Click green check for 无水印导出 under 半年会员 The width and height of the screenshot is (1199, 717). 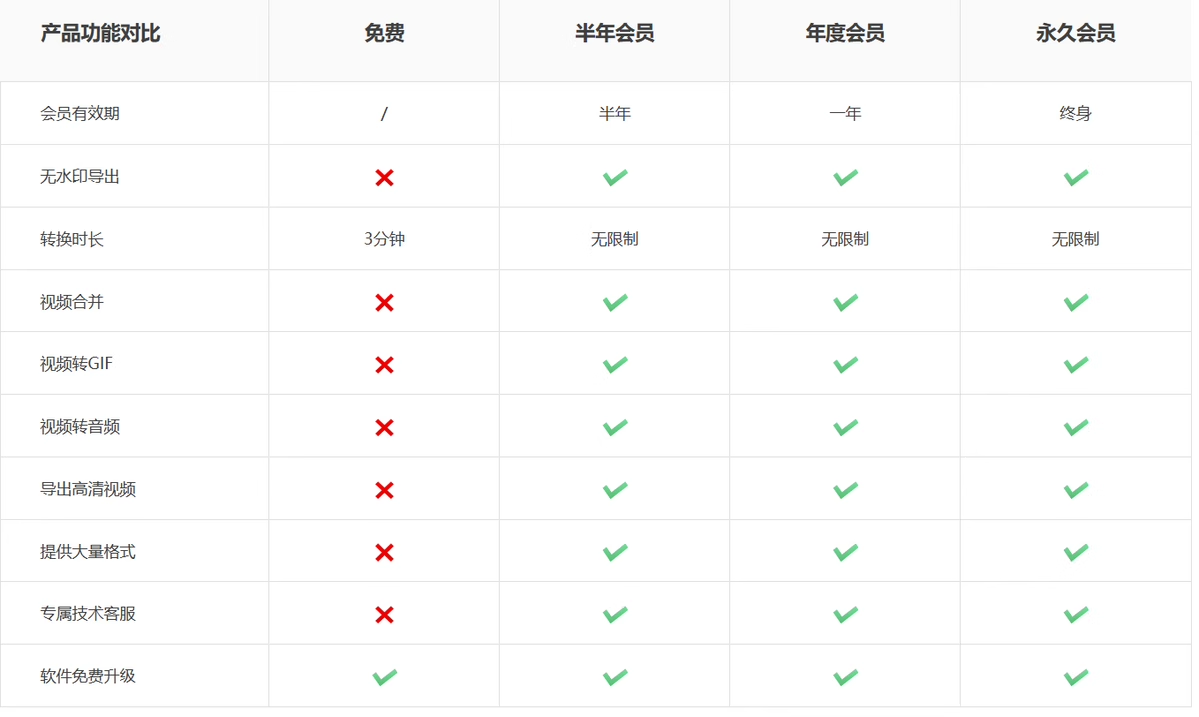point(615,177)
